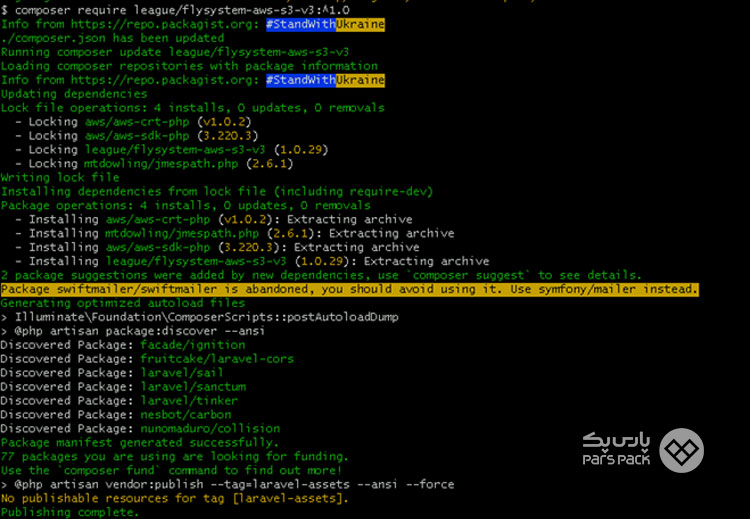Click 'Locking aws/aws-sdk-php (3.220.3)' line
The image size is (750, 519).
tap(136, 135)
